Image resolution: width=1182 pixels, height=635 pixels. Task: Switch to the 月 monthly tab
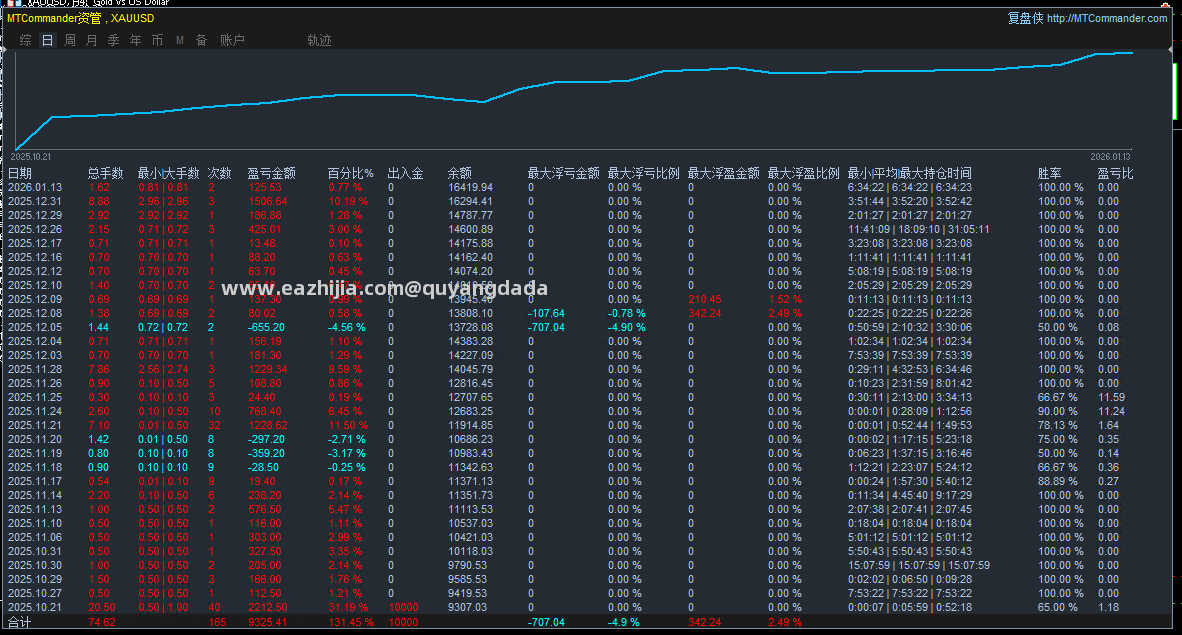[91, 41]
